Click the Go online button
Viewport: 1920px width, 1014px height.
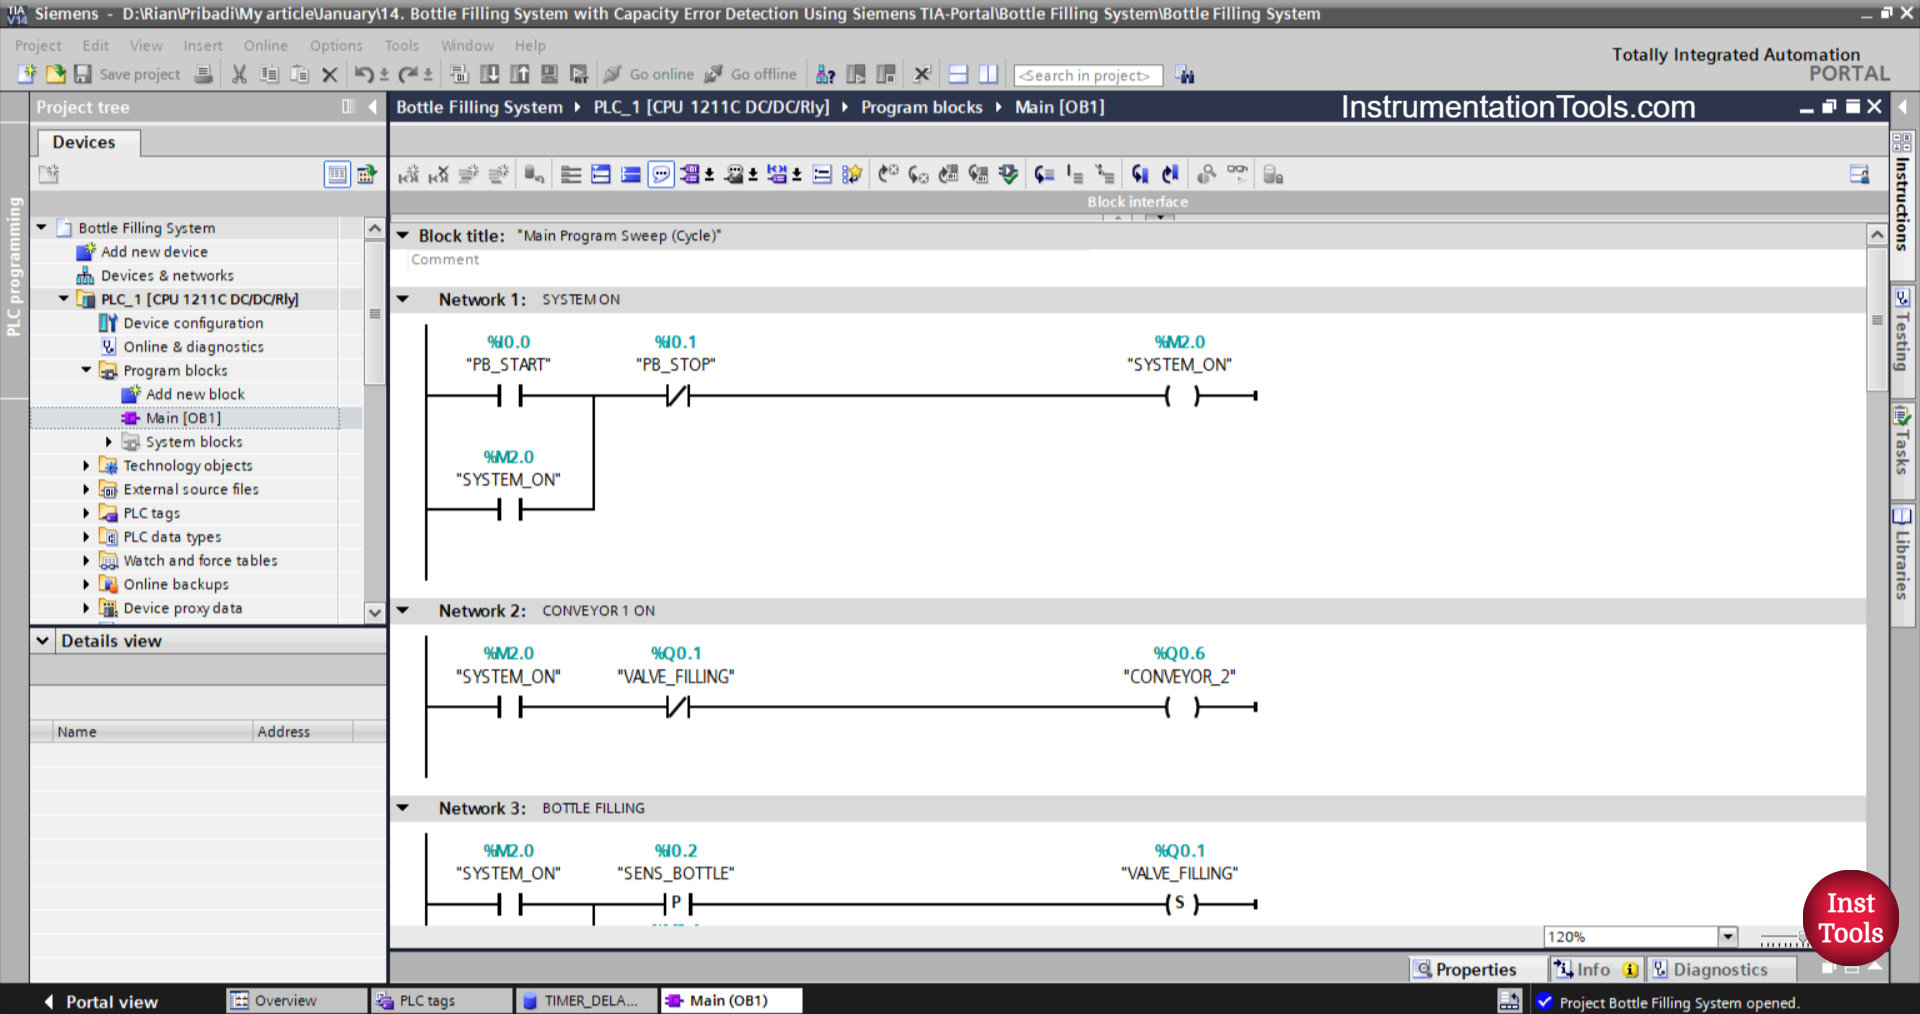[649, 74]
